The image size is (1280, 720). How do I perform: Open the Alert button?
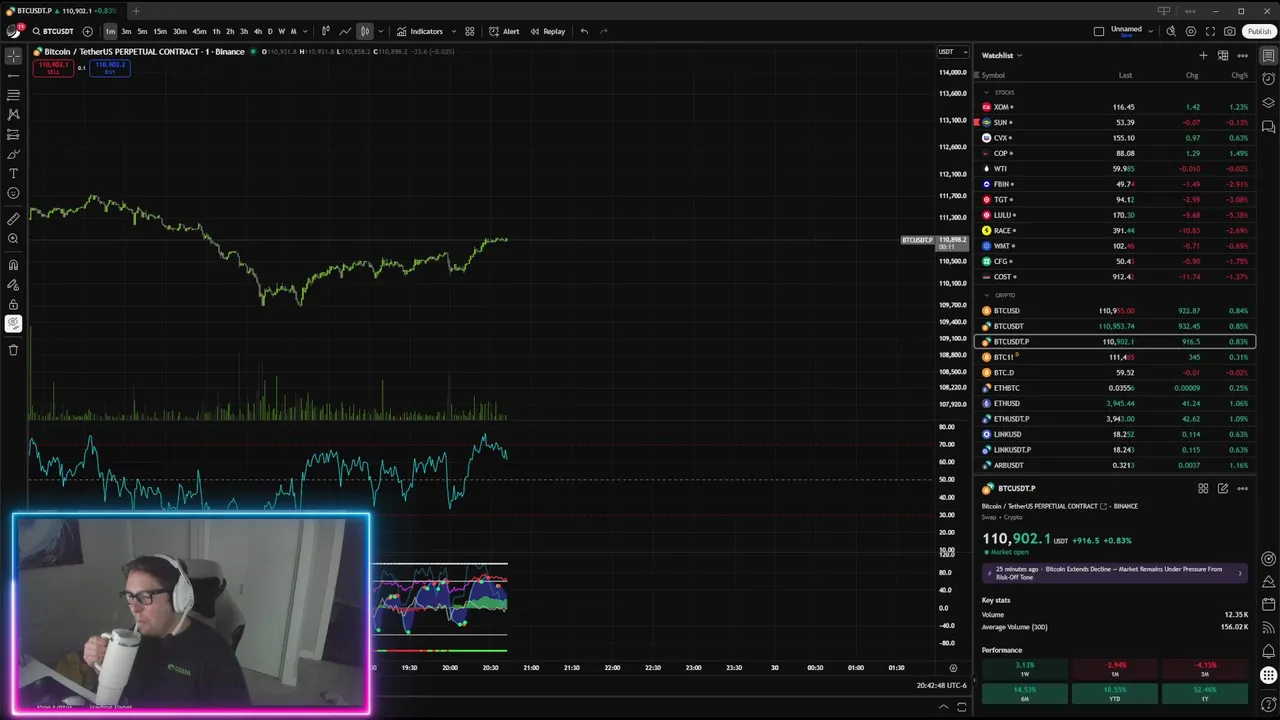[x=504, y=31]
